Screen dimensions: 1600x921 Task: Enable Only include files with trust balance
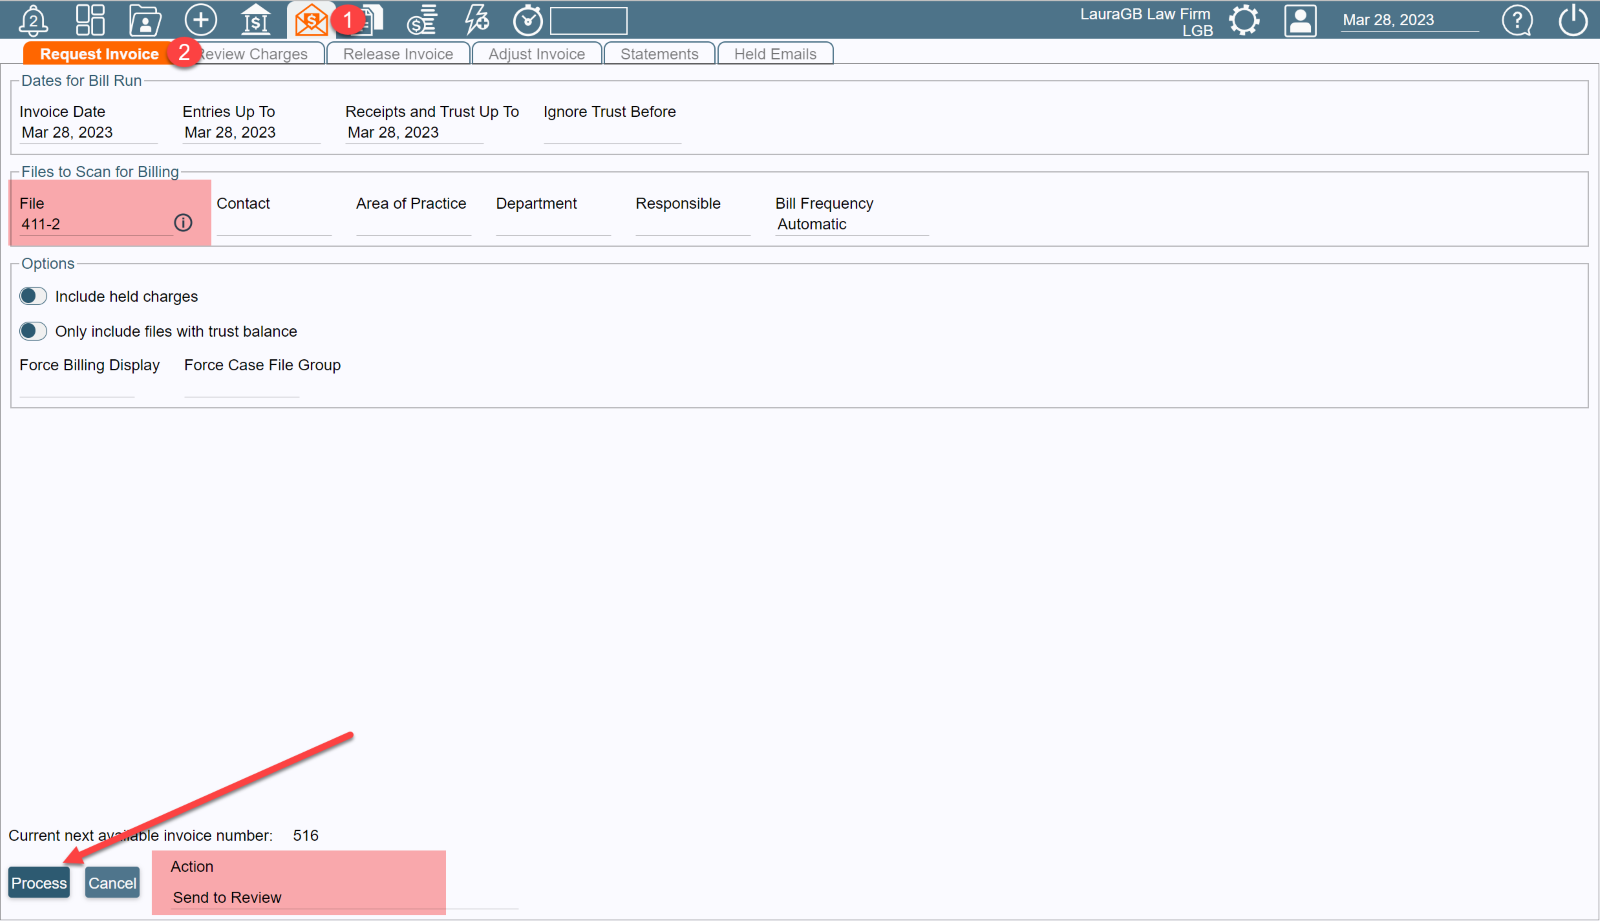pyautogui.click(x=33, y=331)
